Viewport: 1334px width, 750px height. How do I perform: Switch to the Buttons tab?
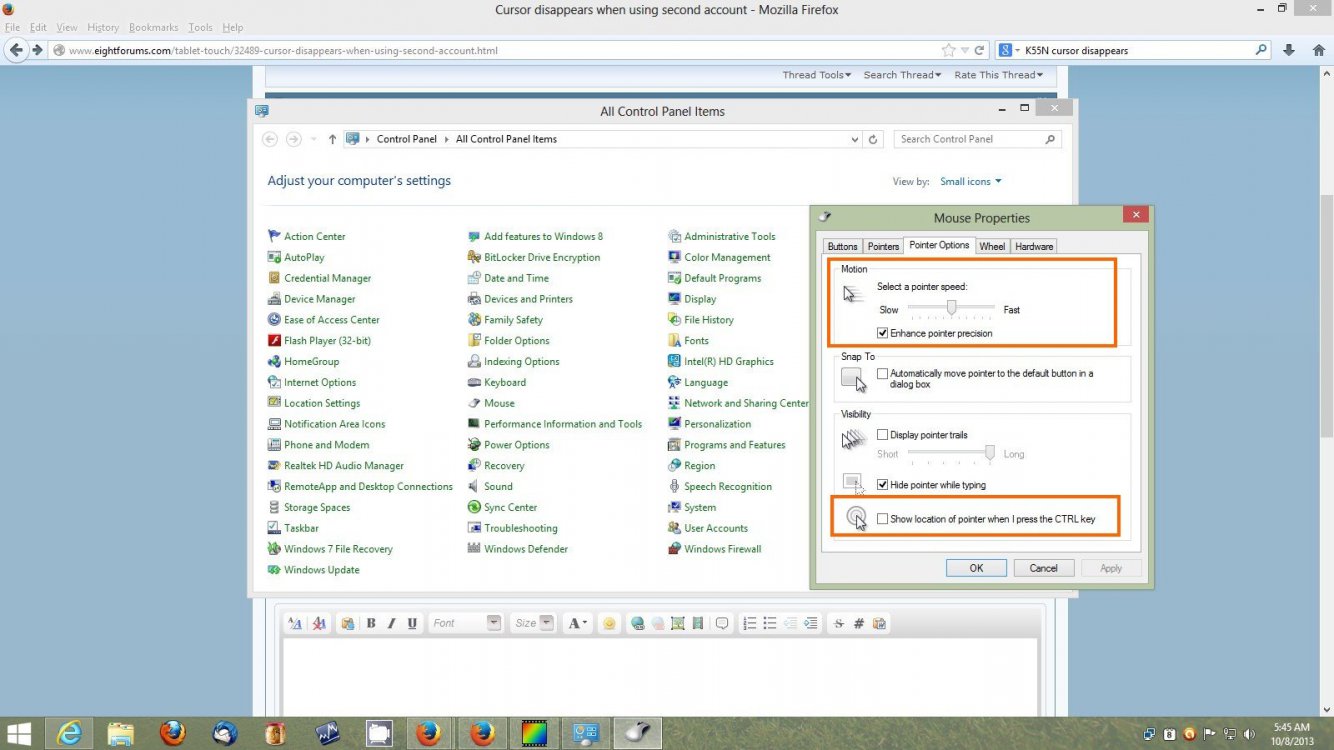(x=842, y=246)
